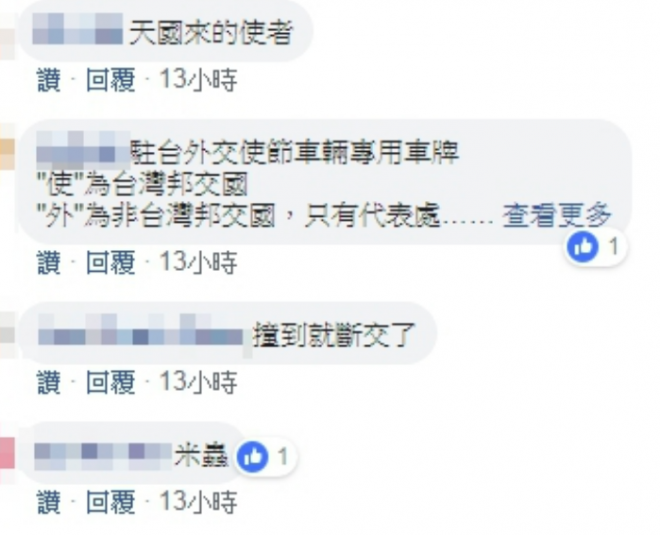Click orange avatar beside 駐台外交使節 comment
This screenshot has height=535, width=660.
pyautogui.click(x=7, y=153)
